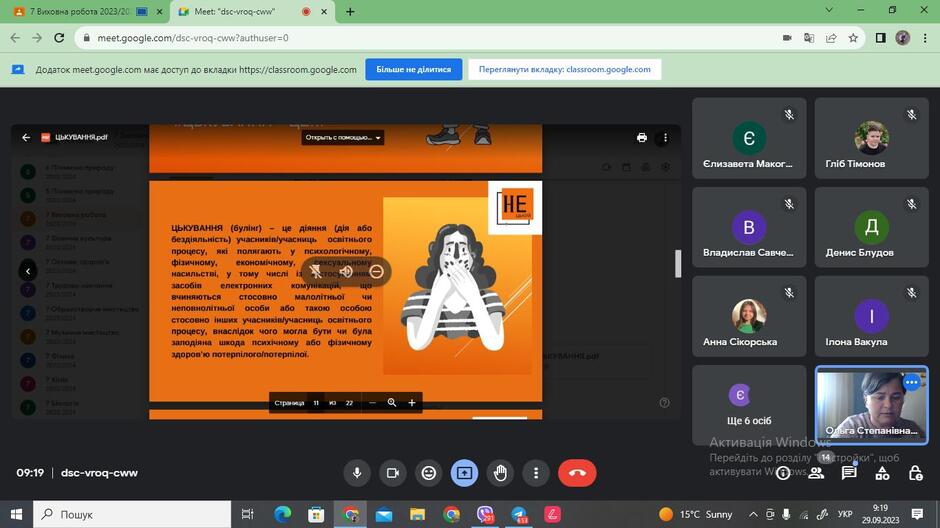Viewport: 940px width, 528px height.
Task: Click the red leave call button
Action: tap(577, 473)
